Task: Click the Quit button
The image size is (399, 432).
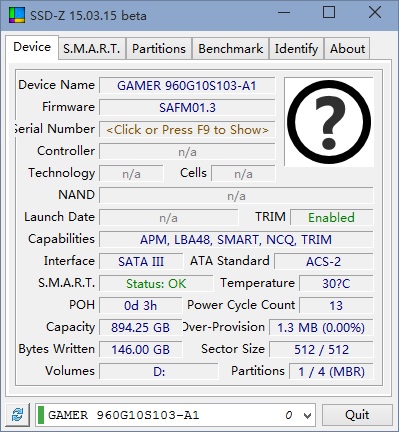Action: click(357, 415)
